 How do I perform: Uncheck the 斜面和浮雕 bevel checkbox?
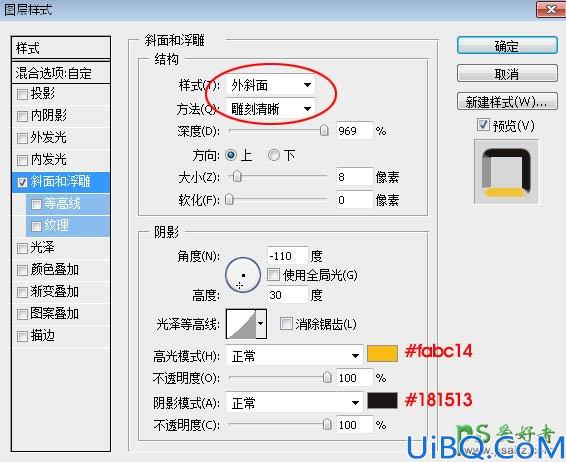coord(22,182)
